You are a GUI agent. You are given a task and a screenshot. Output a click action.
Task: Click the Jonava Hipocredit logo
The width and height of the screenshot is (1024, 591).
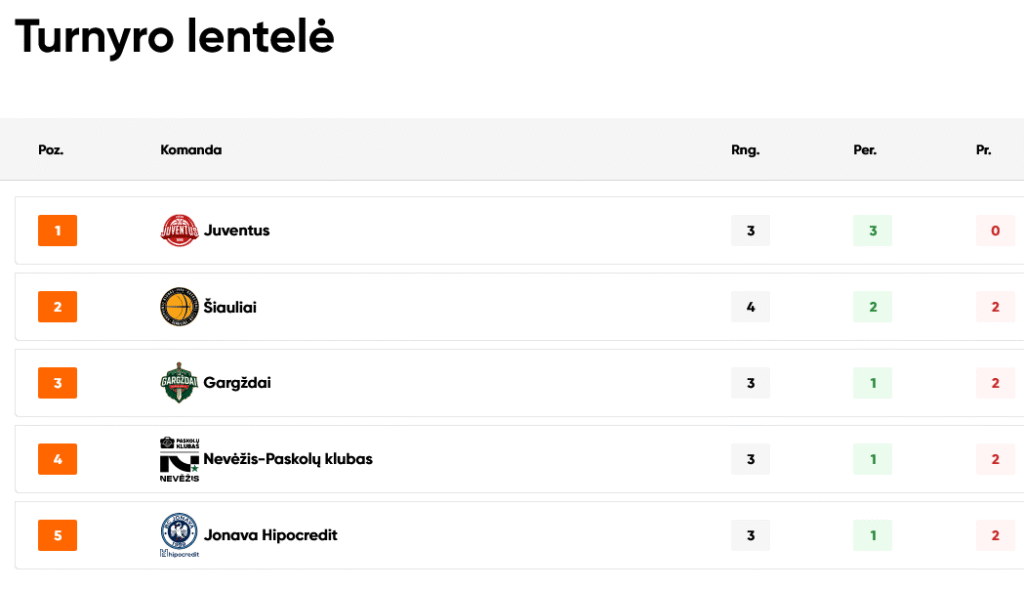pyautogui.click(x=180, y=535)
